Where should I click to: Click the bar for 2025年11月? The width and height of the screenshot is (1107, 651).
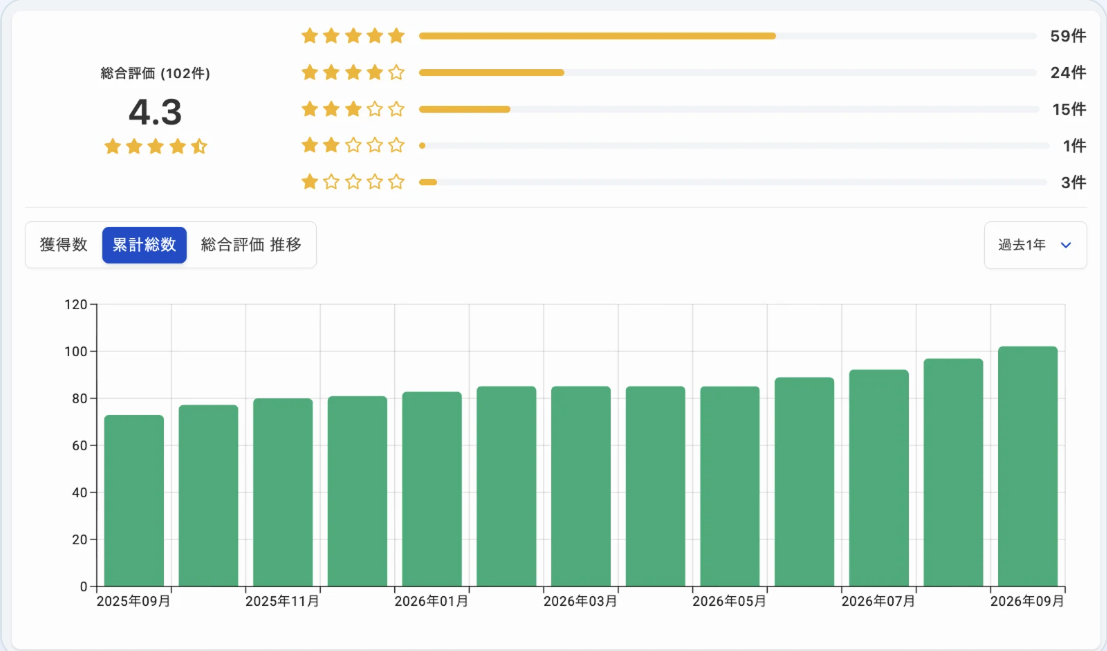click(x=283, y=492)
